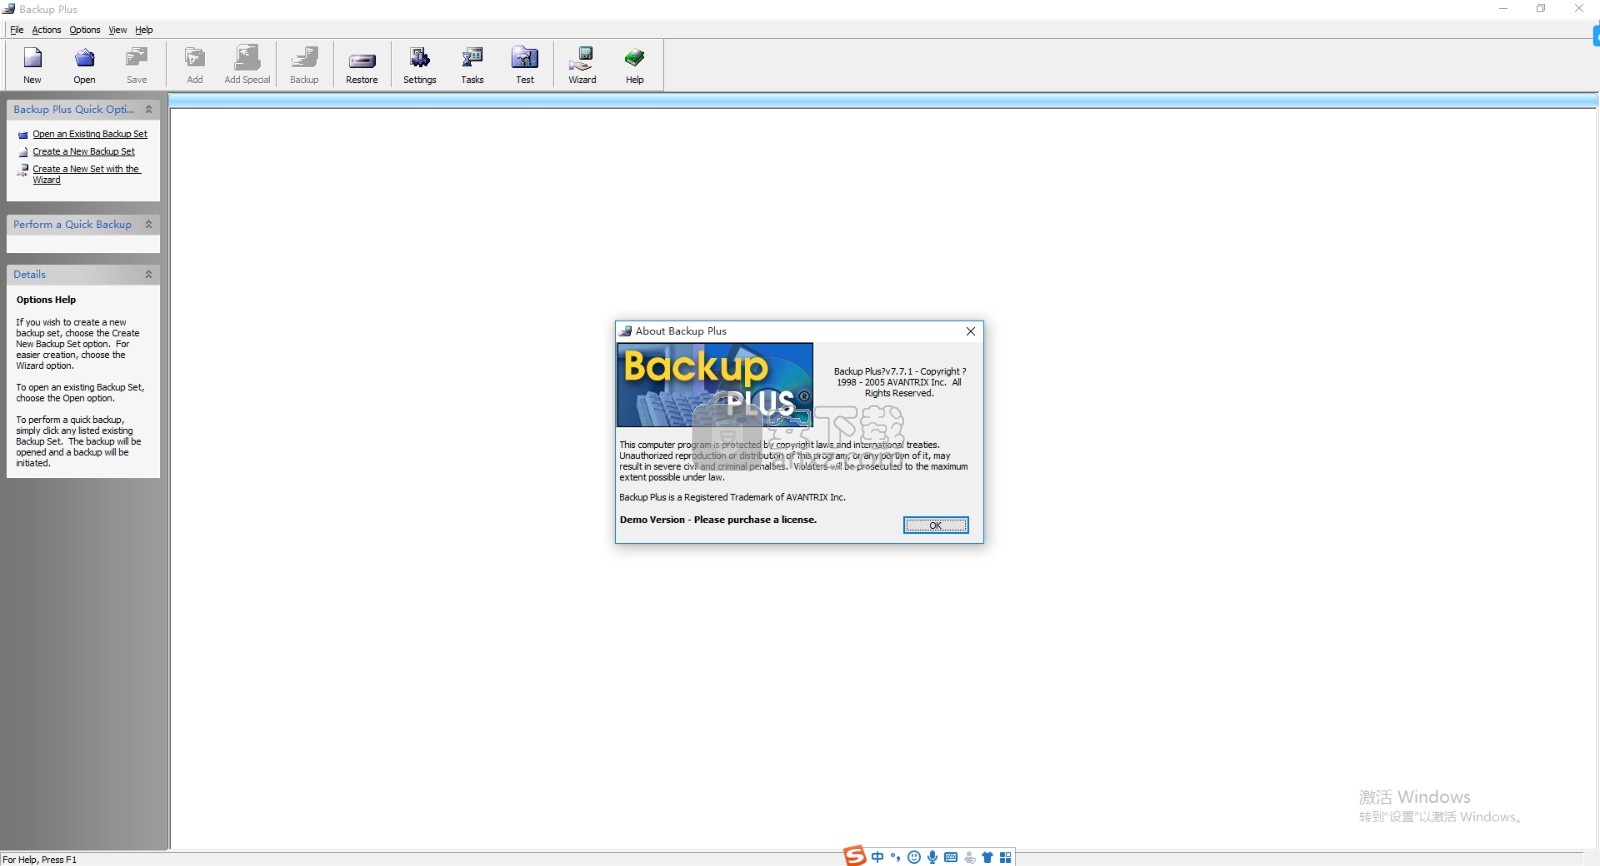Open the Help menu

[x=144, y=30]
